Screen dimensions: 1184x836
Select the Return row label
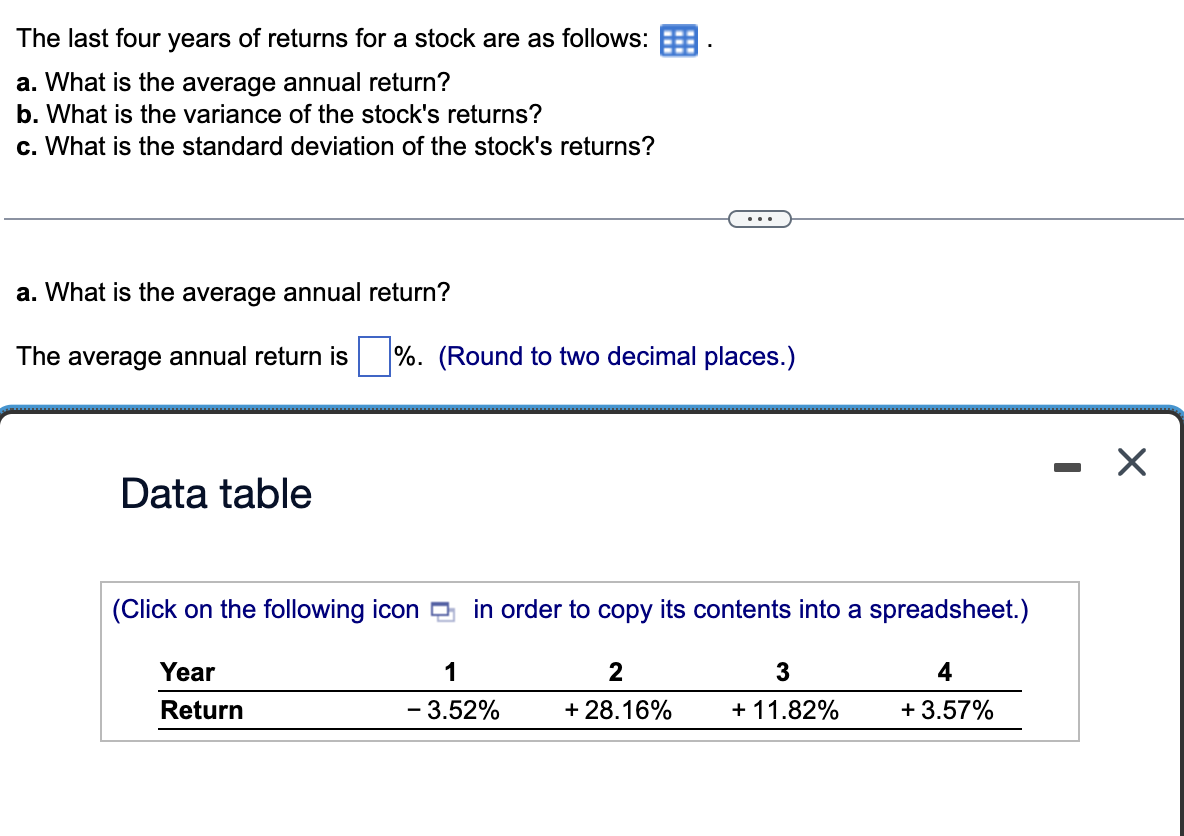[201, 710]
